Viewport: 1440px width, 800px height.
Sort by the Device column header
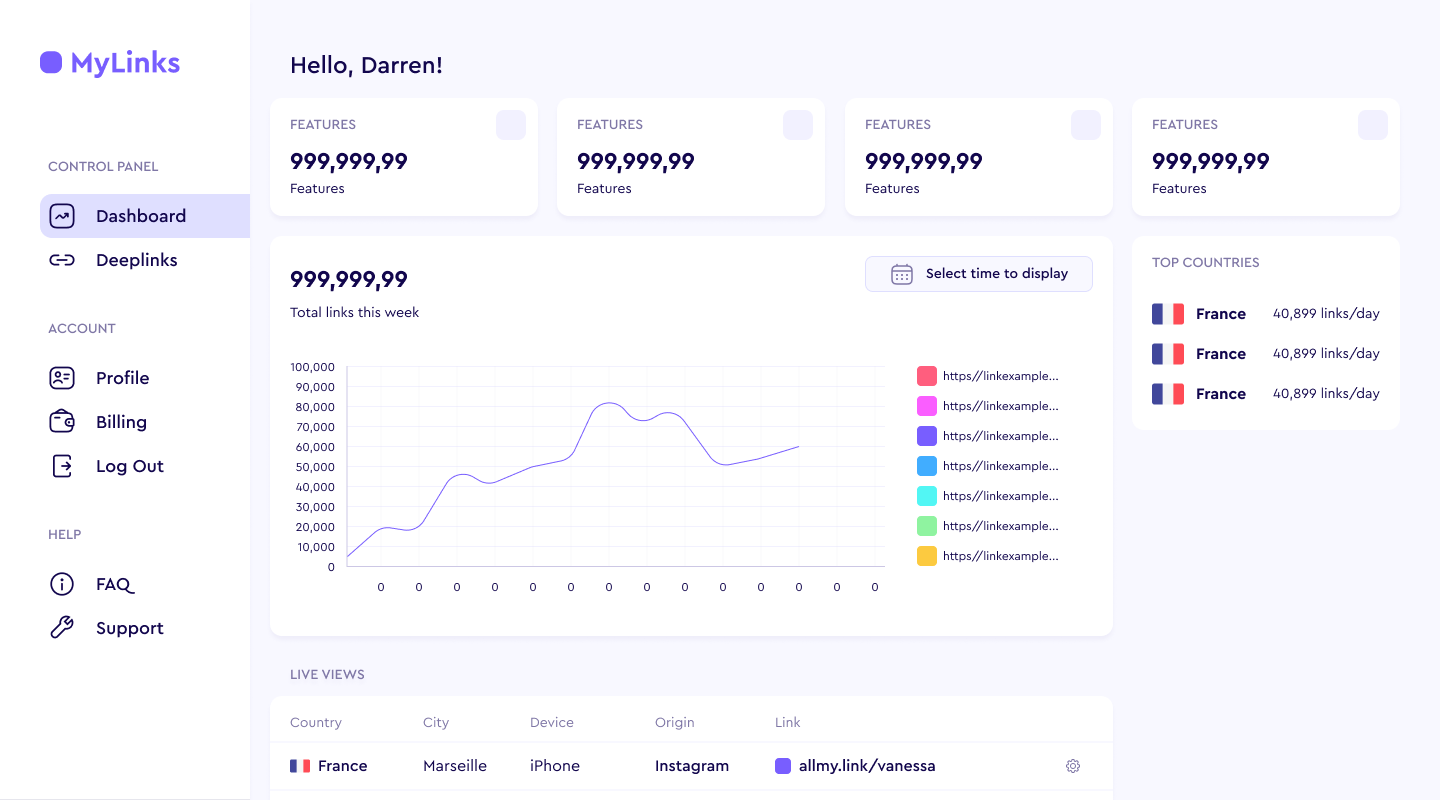[552, 722]
